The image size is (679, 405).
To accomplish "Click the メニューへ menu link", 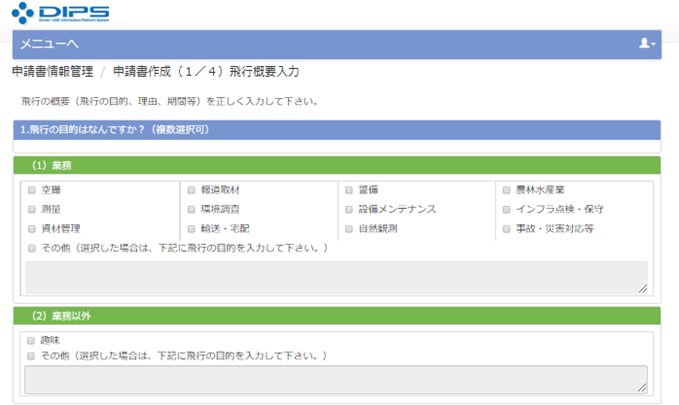I will [x=49, y=44].
